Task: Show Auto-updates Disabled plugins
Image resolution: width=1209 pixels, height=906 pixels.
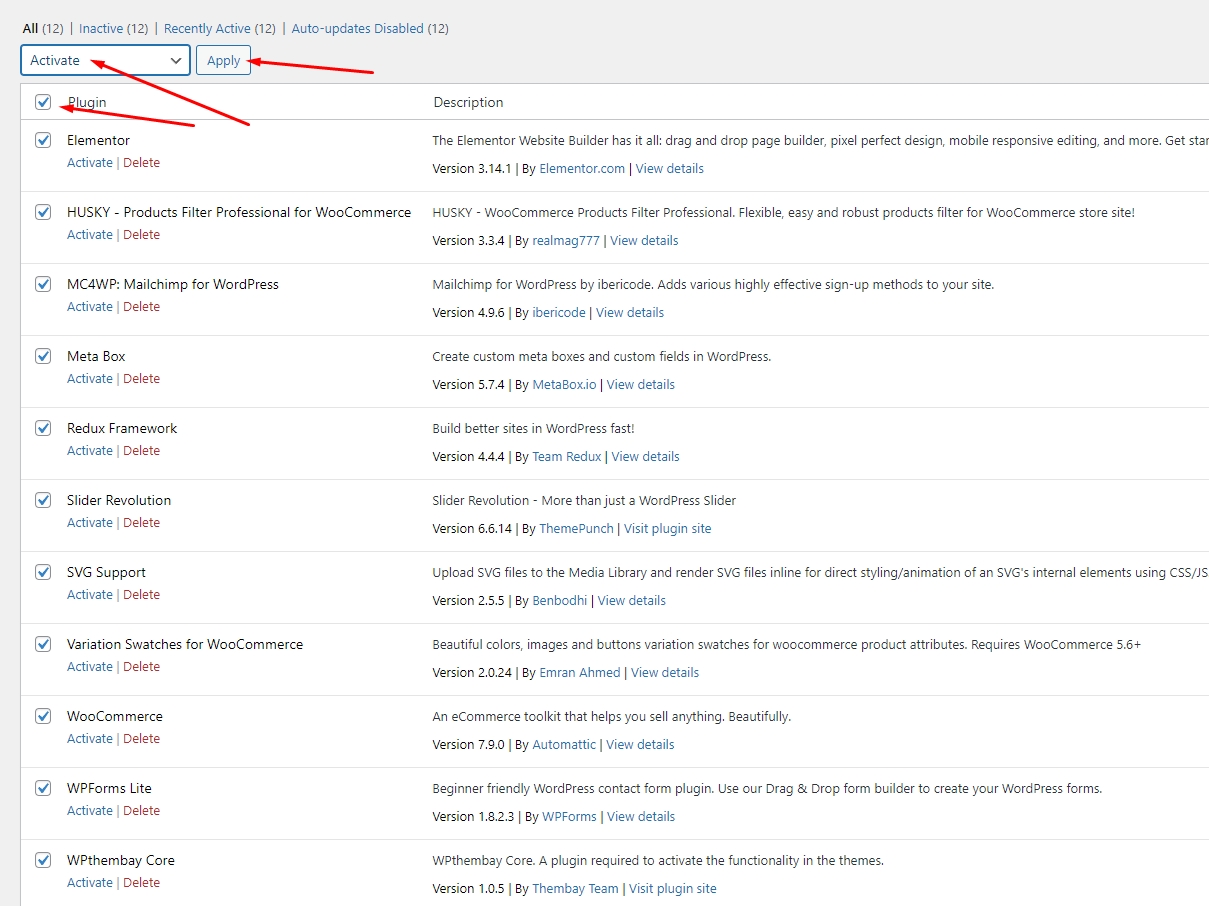Action: click(357, 29)
